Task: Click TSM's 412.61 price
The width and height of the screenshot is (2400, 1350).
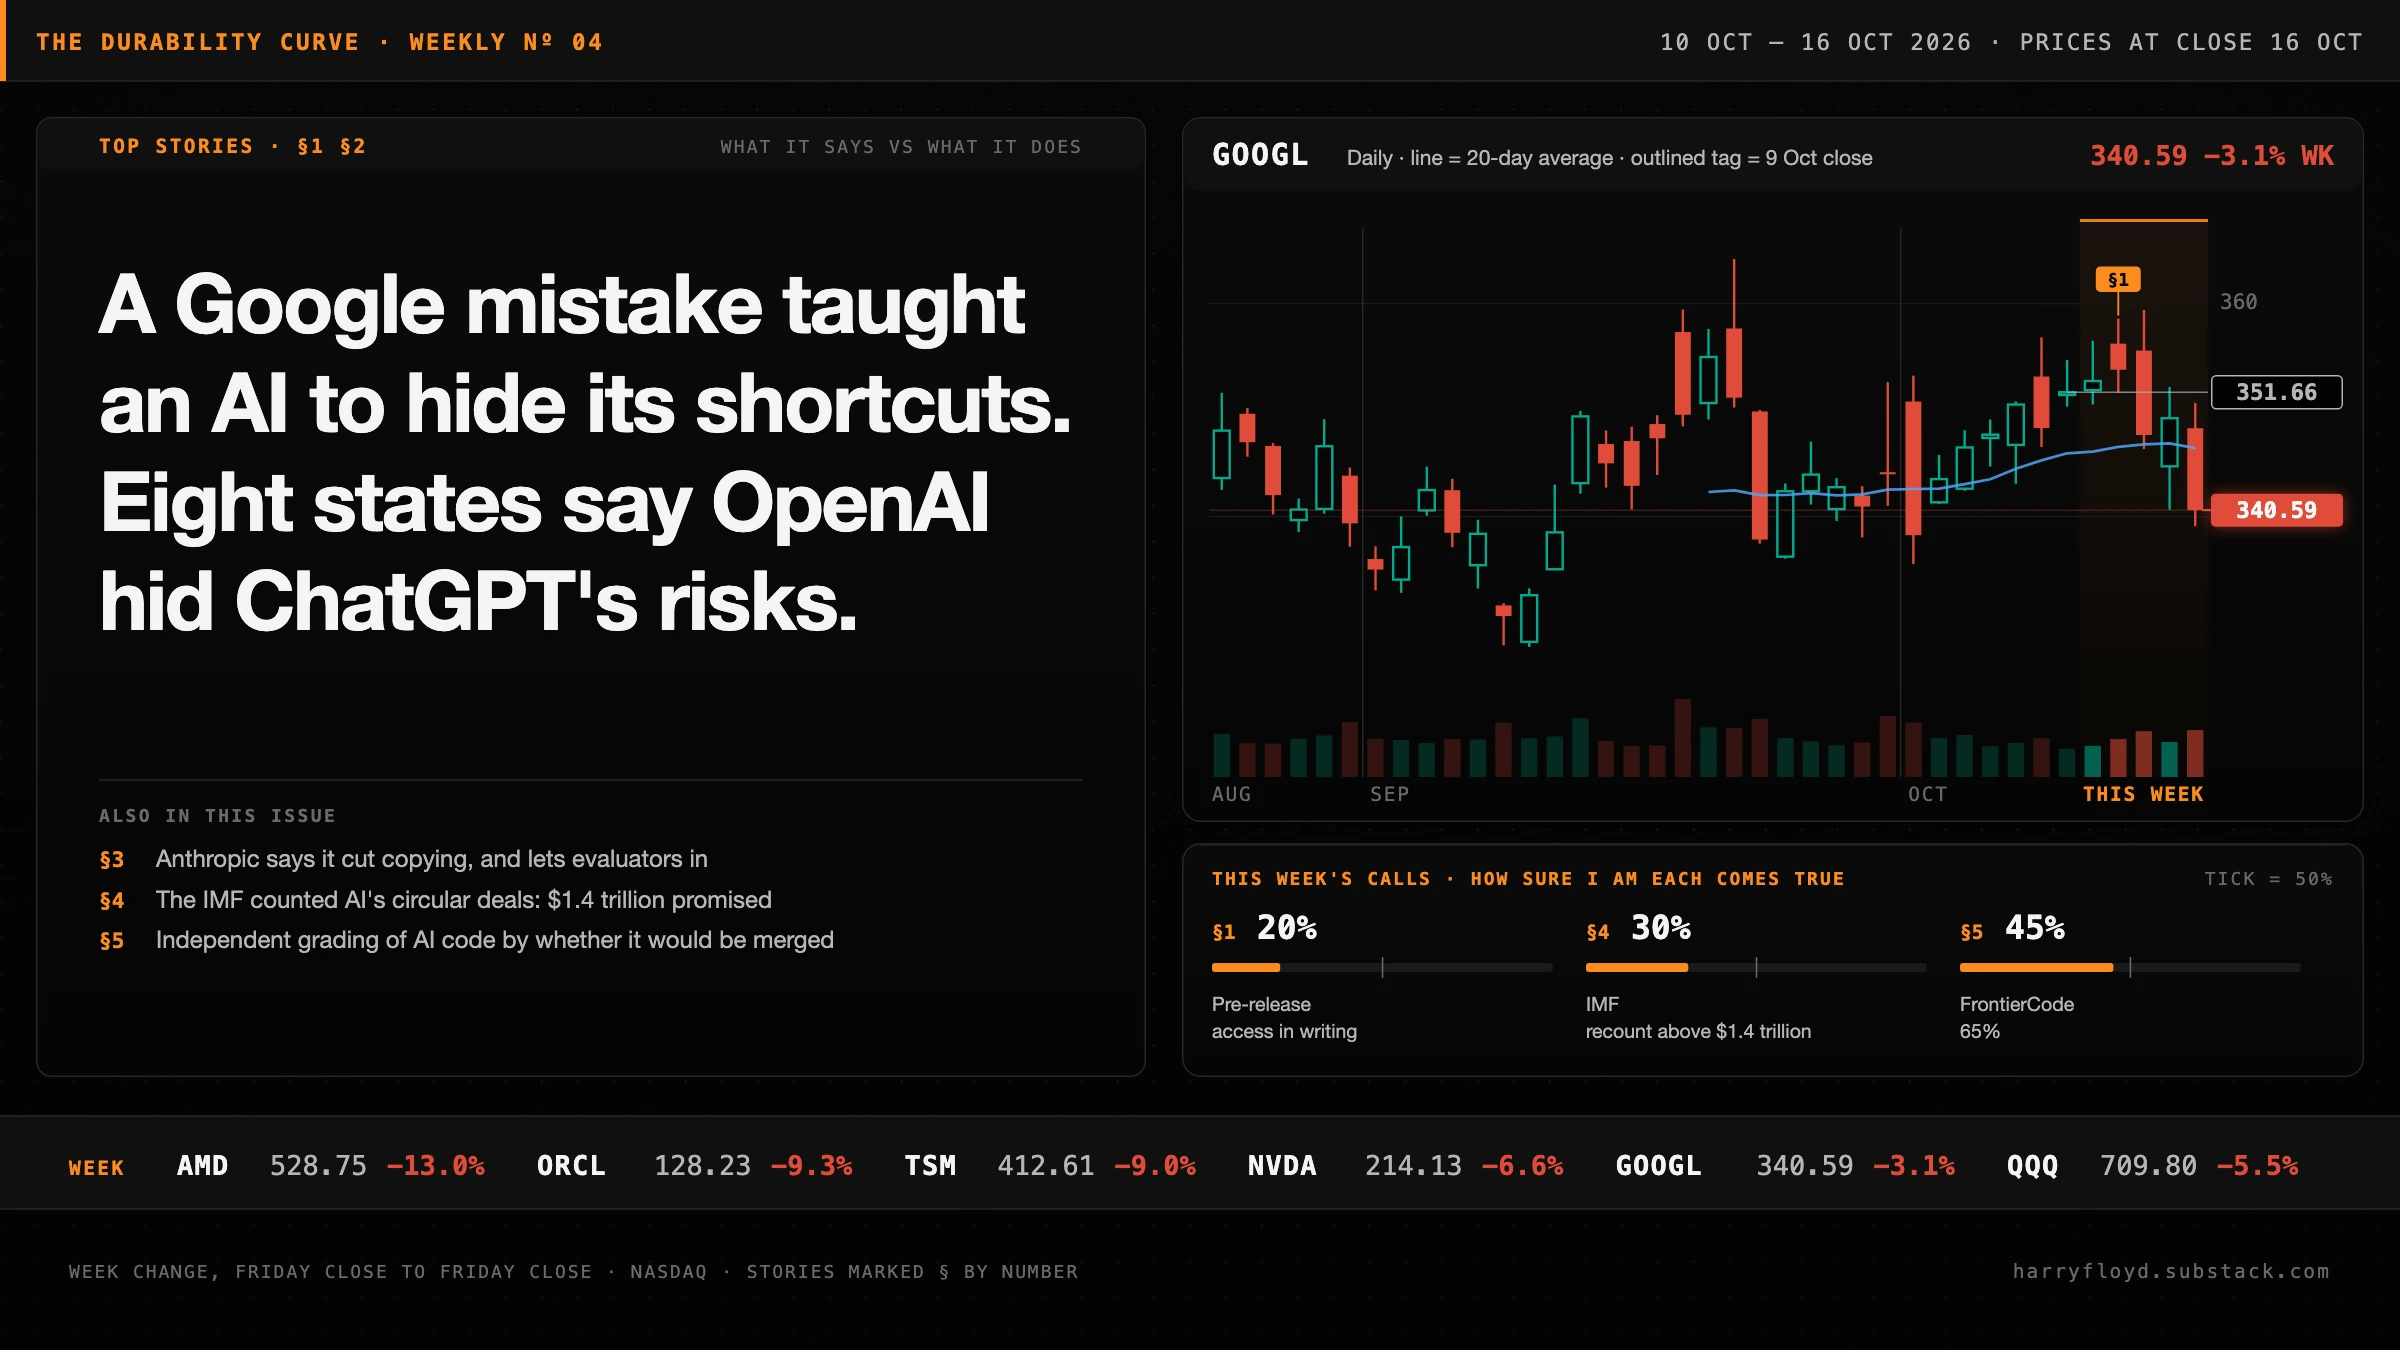Action: click(x=1045, y=1166)
